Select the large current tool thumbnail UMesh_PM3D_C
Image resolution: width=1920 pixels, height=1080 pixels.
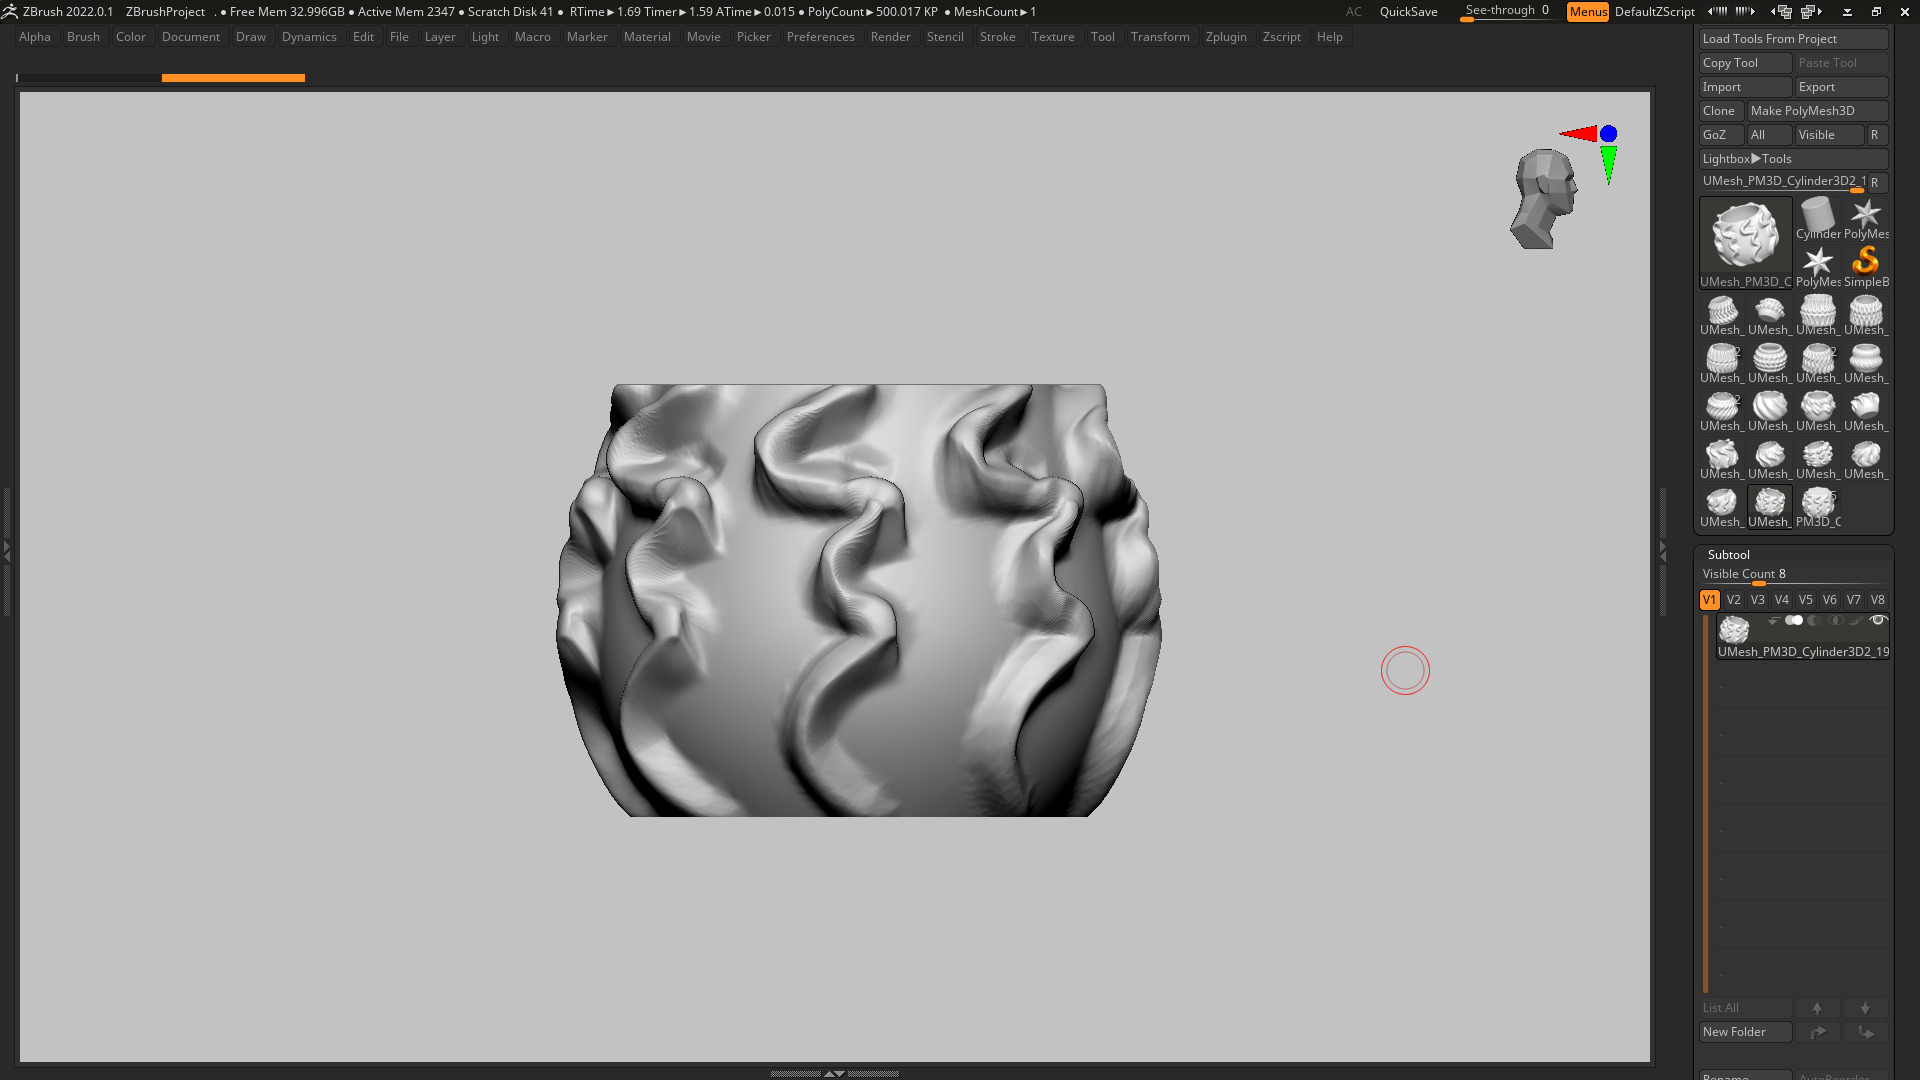point(1745,243)
